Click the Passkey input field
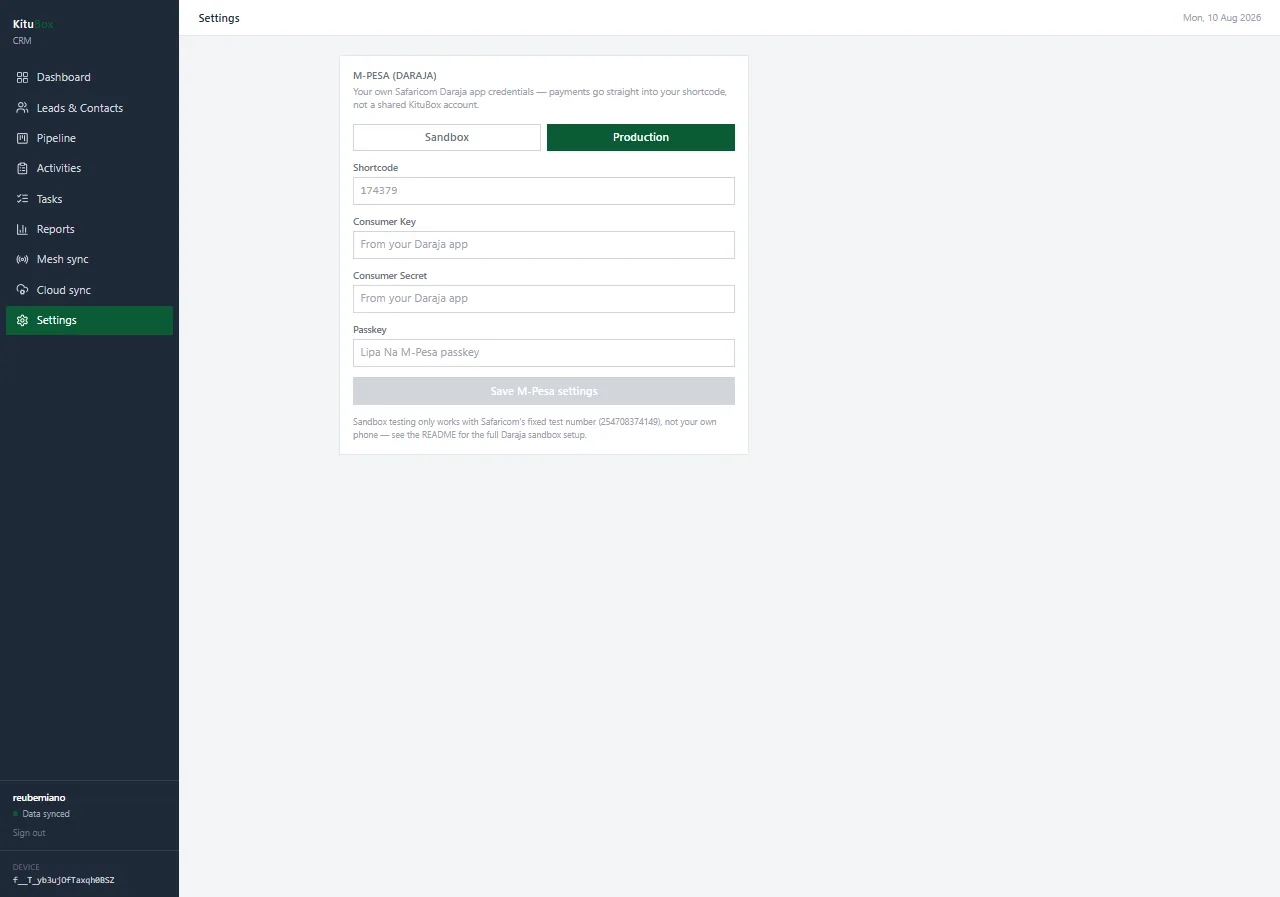 pyautogui.click(x=544, y=353)
